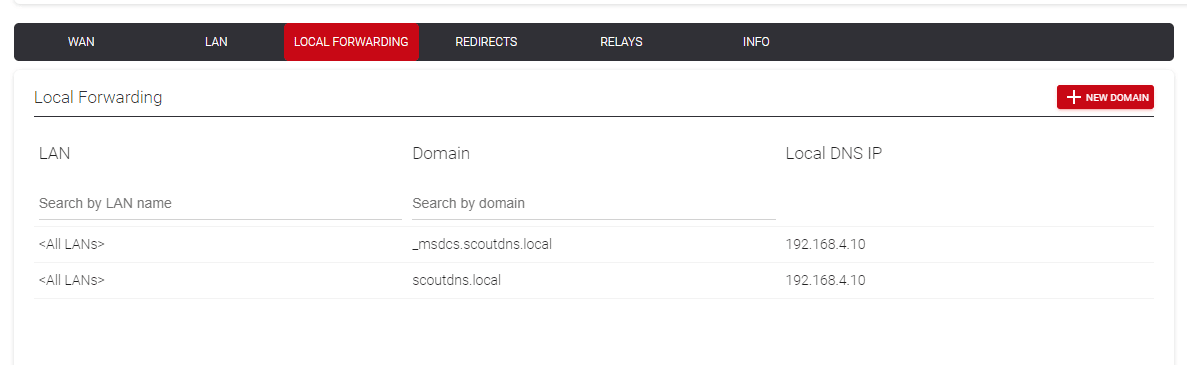Click the 192.168.4.10 IP for scoutdns.local row
The height and width of the screenshot is (365, 1187).
coord(825,280)
